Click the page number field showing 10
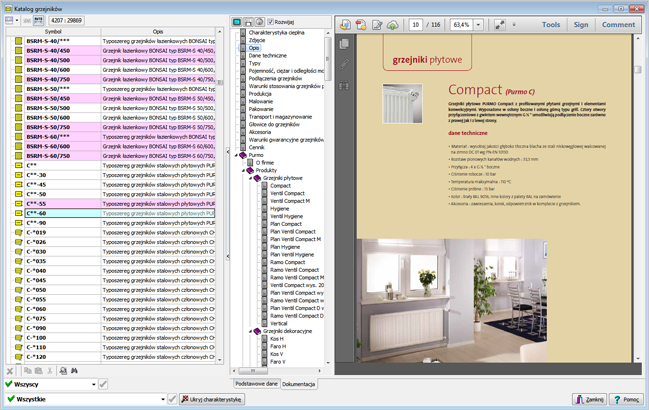 [416, 25]
